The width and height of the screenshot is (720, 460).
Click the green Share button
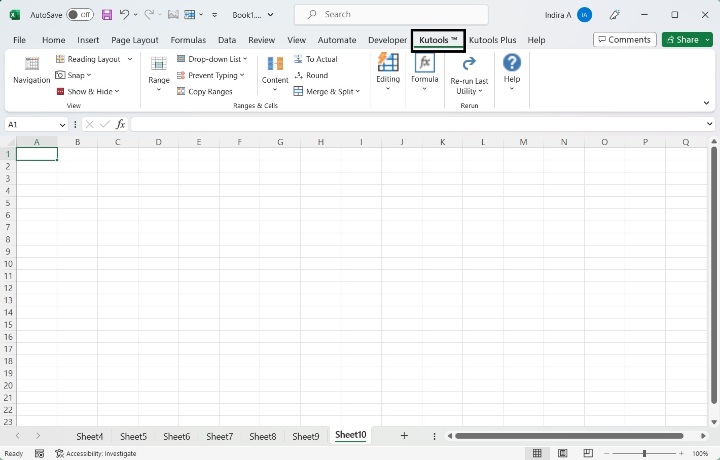(x=687, y=40)
